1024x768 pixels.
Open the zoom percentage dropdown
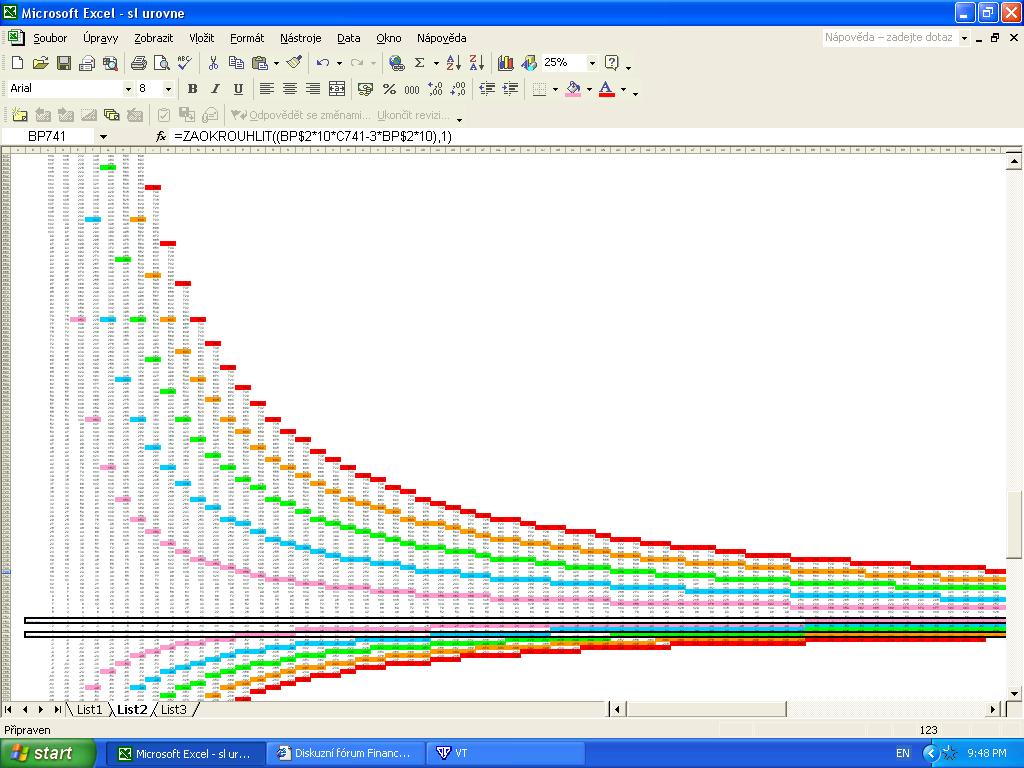(592, 63)
